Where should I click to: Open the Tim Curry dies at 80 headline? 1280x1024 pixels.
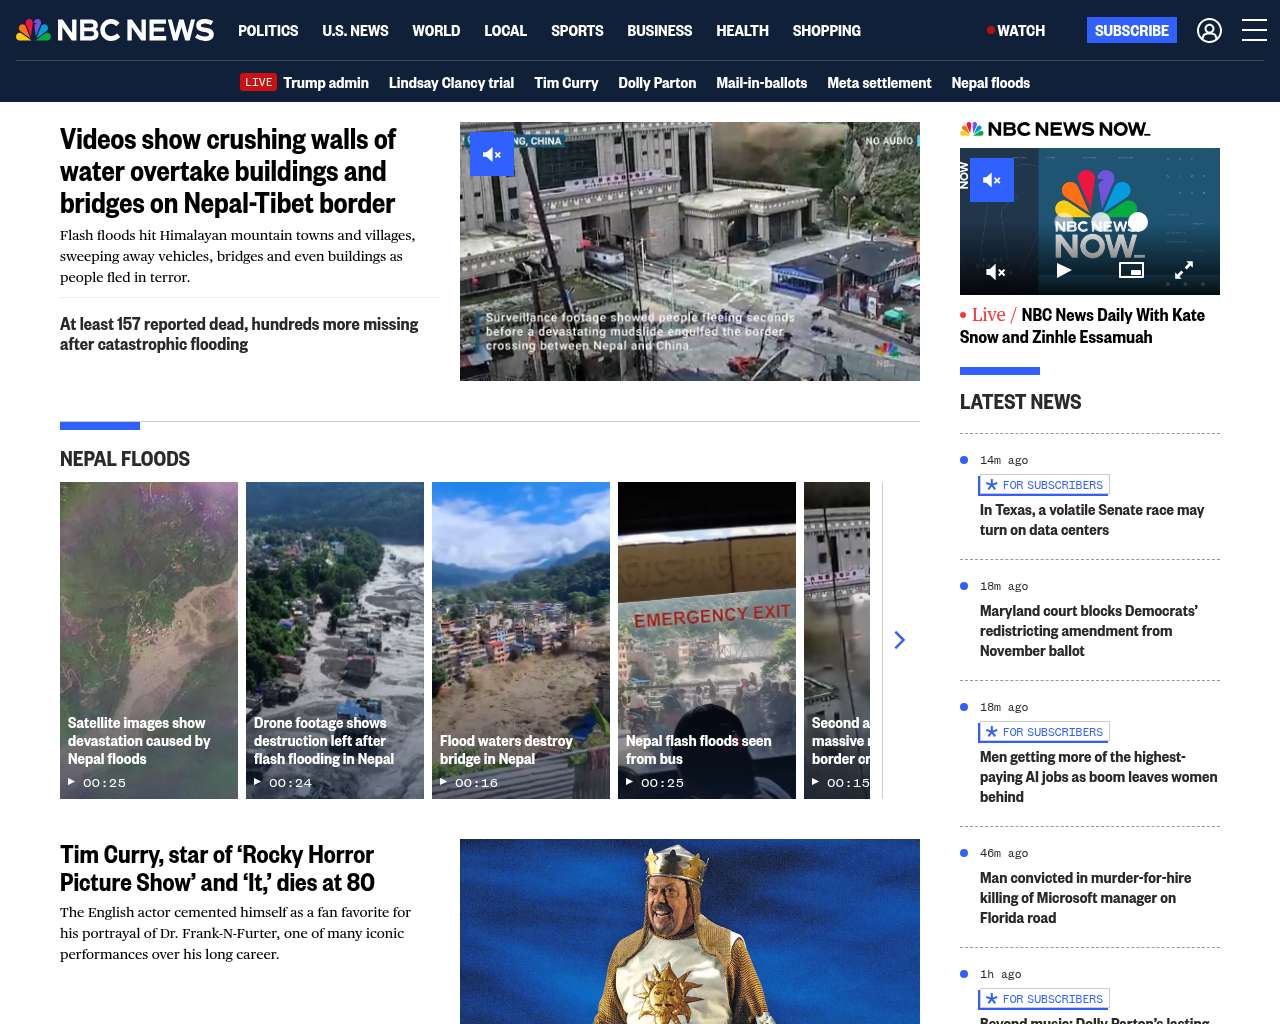click(217, 868)
